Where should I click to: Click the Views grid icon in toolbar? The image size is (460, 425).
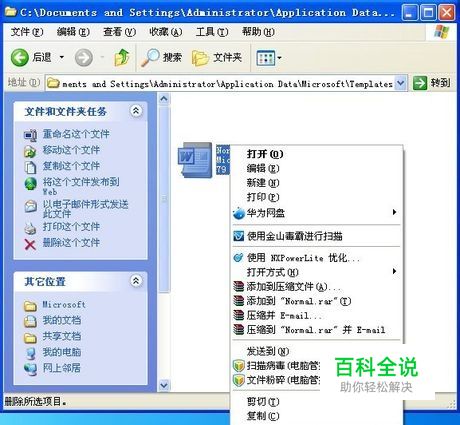click(265, 58)
